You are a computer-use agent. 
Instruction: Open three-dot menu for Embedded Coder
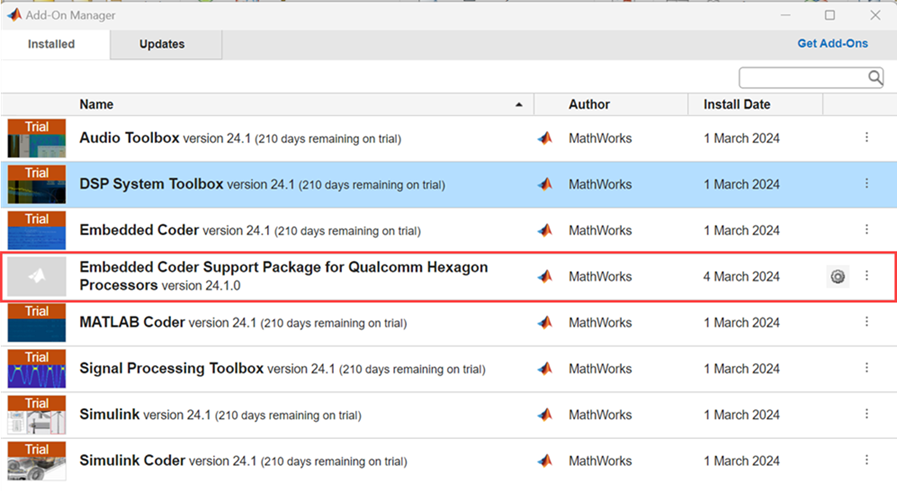point(867,230)
